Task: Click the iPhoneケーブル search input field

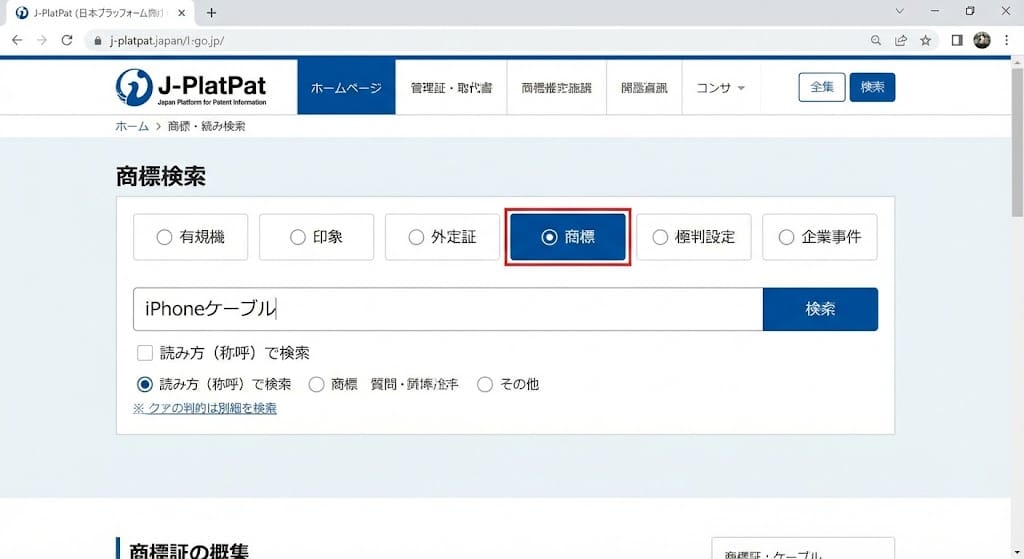Action: click(448, 309)
